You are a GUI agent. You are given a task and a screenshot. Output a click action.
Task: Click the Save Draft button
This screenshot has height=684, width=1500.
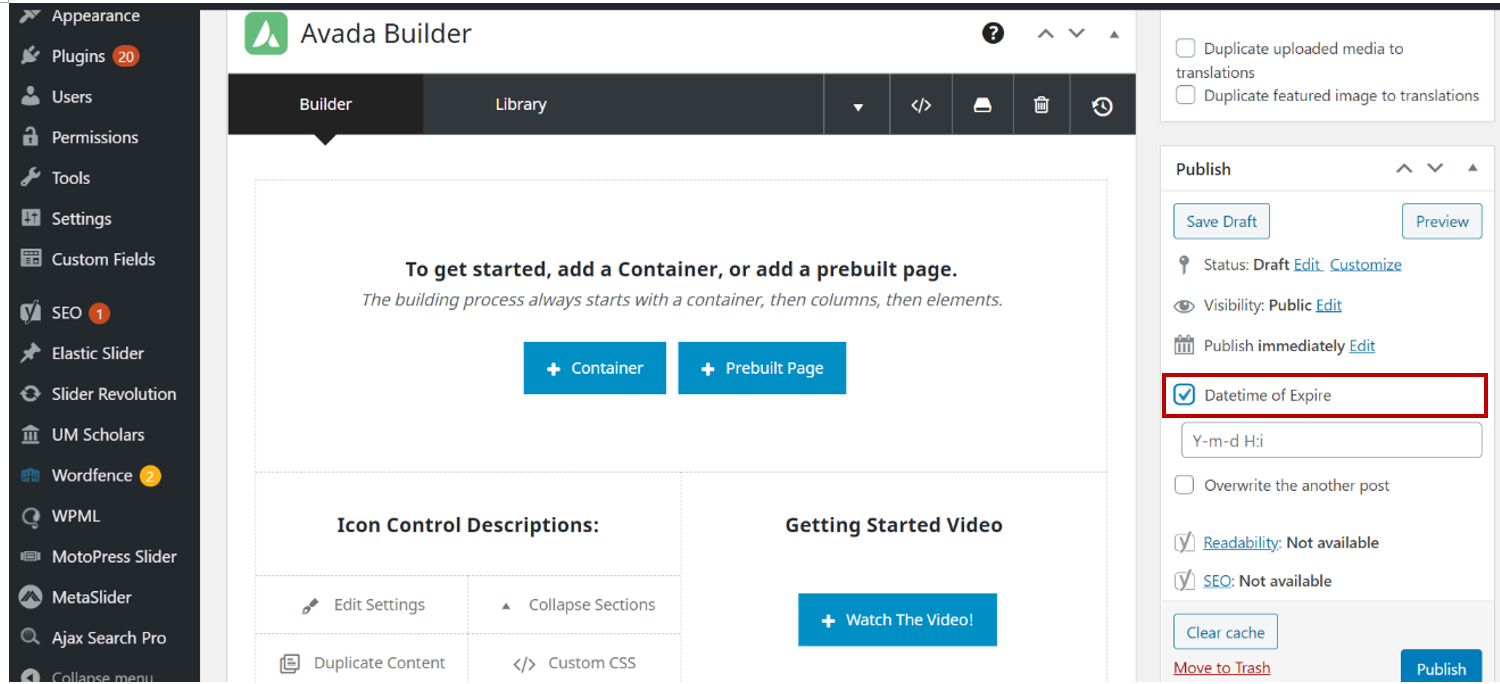[x=1222, y=221]
